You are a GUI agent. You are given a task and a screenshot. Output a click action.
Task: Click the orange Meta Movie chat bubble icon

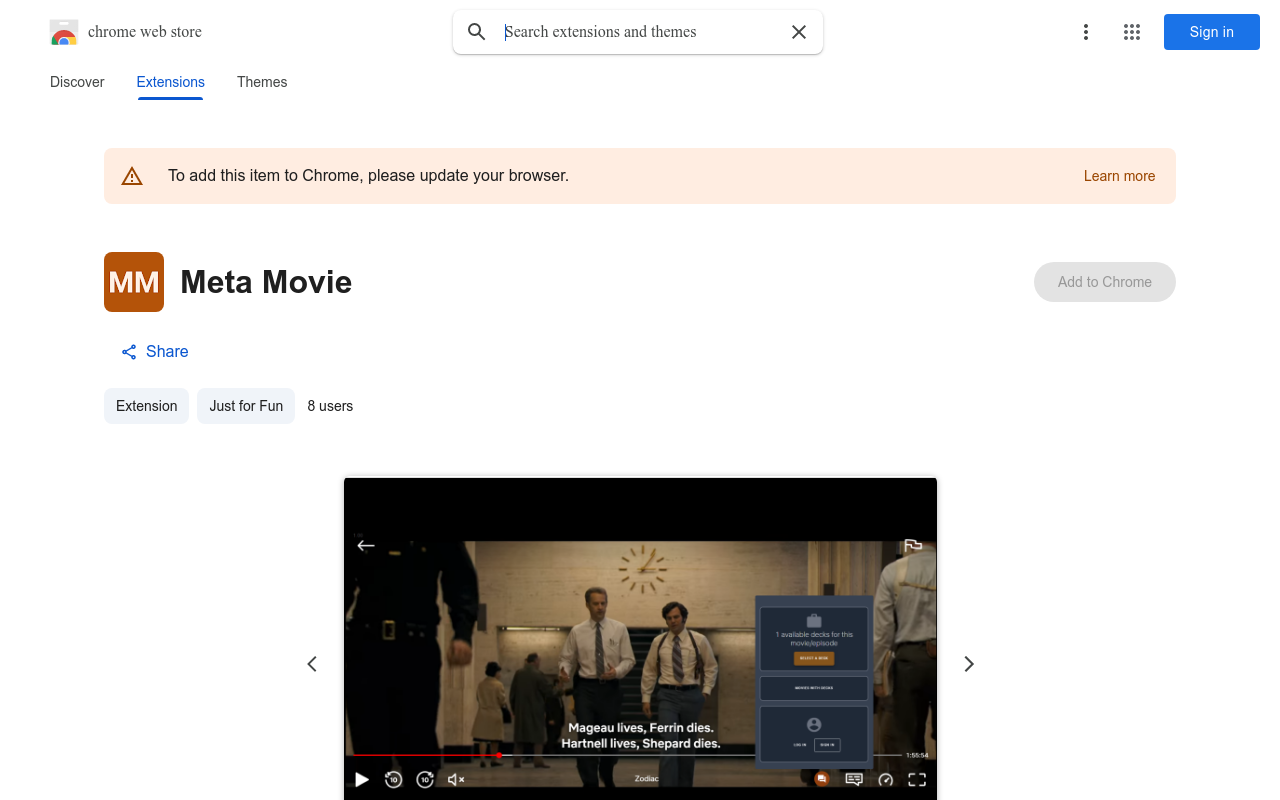tap(821, 779)
